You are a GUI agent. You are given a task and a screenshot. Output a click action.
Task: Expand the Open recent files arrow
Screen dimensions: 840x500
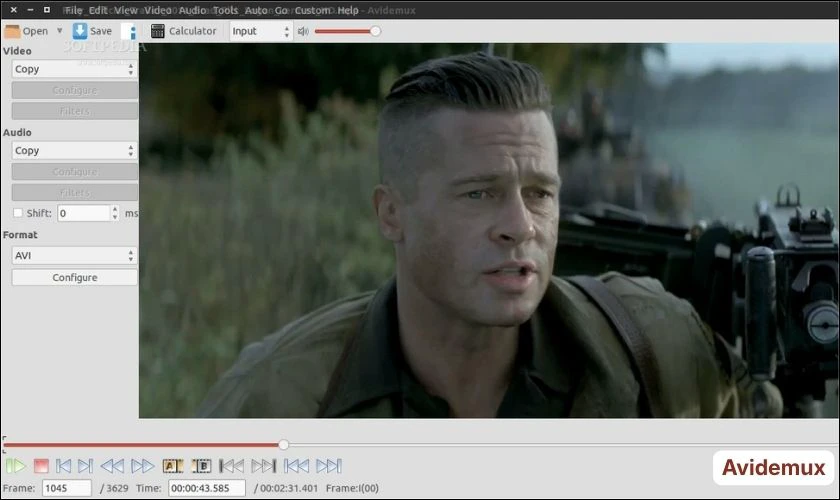59,31
